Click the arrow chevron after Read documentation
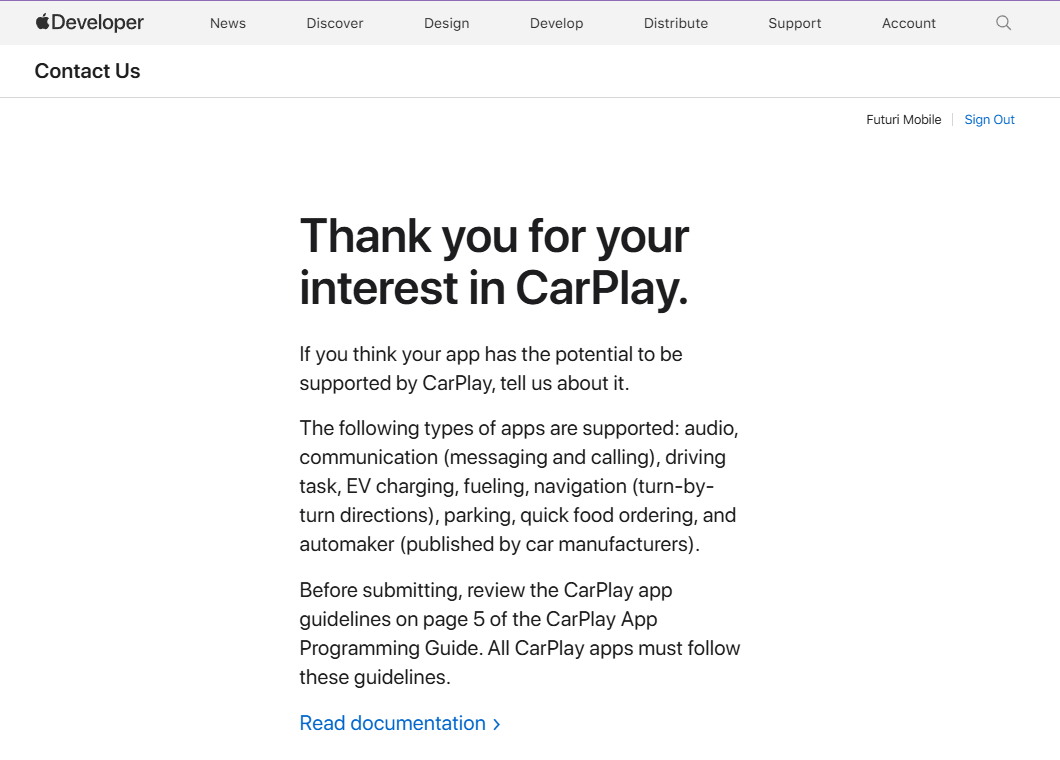 (x=497, y=724)
